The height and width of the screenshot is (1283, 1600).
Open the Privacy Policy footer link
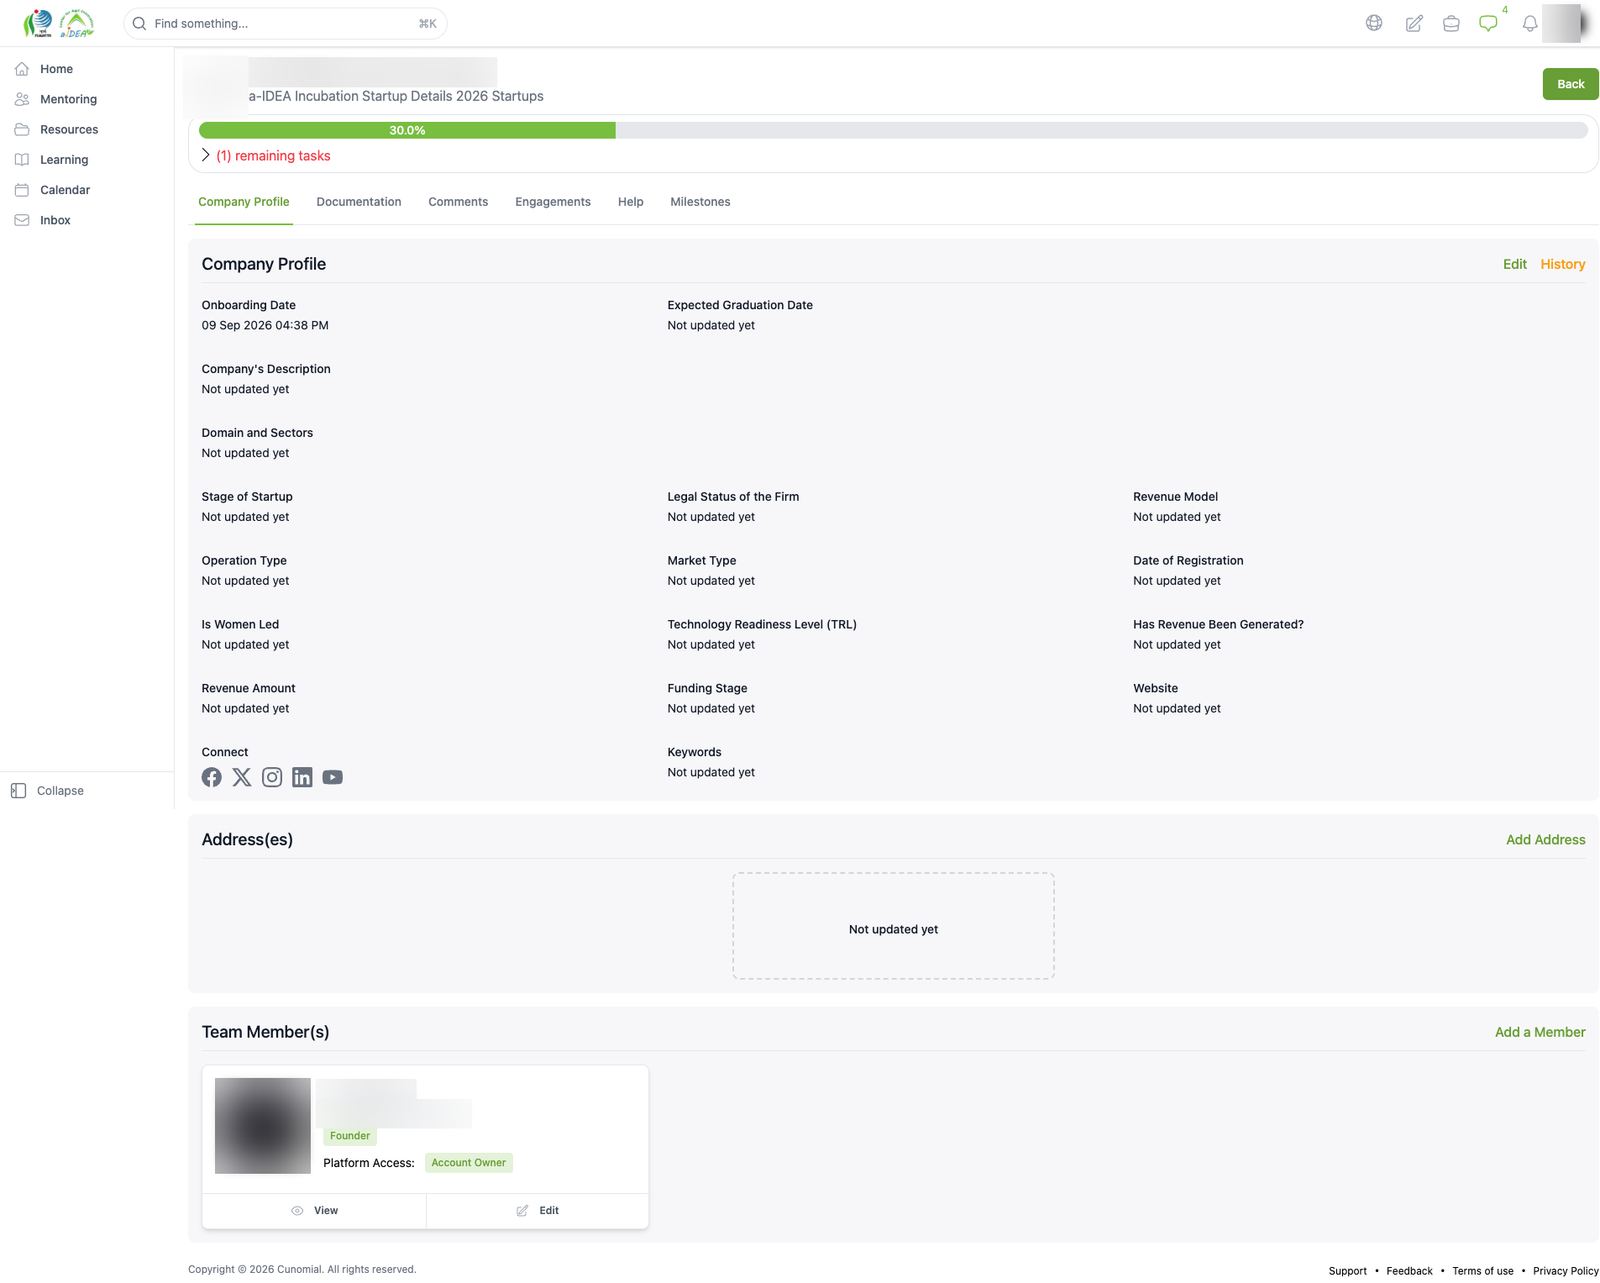1565,1271
